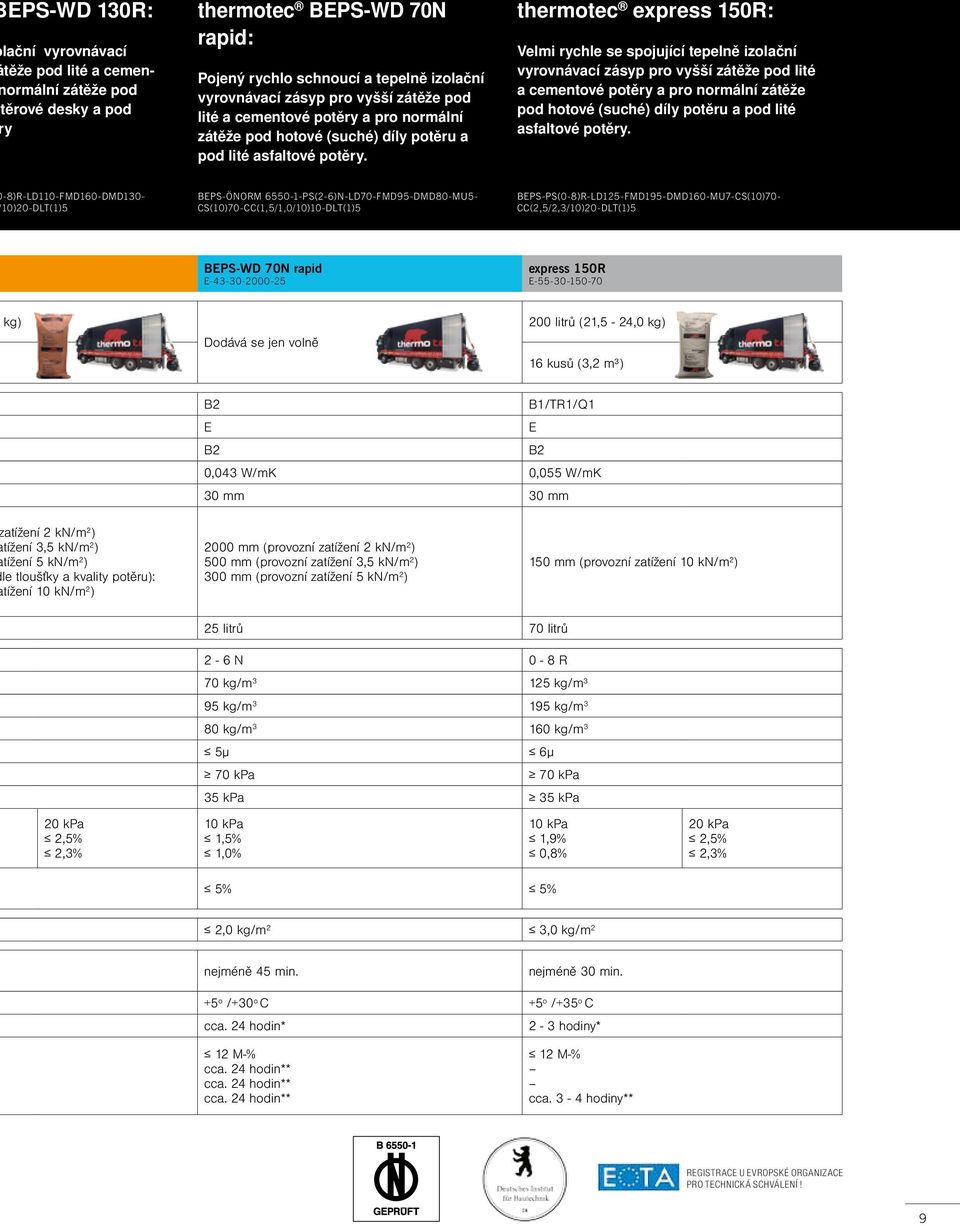Select the "B1/TR1/Q1" cell
The image size is (960, 1226).
[561, 405]
